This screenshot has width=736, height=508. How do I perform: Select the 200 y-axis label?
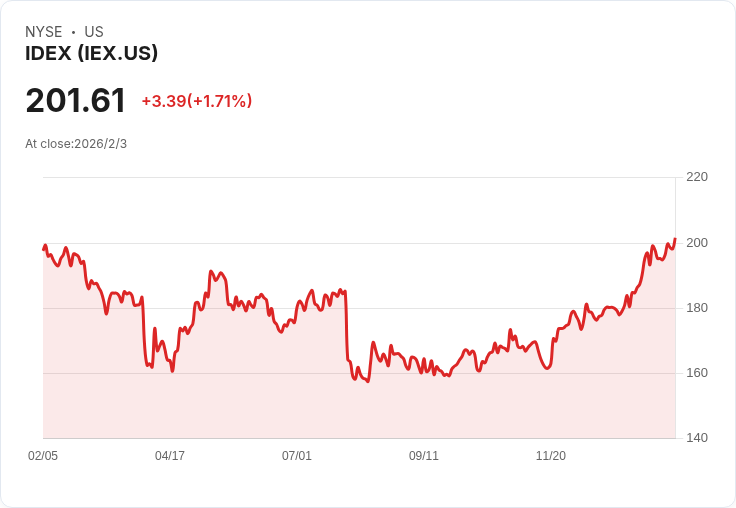point(697,243)
